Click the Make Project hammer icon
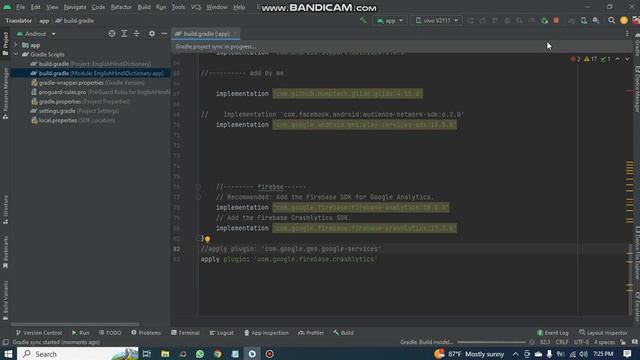Screen dimensions: 640x360 [x=363, y=20]
